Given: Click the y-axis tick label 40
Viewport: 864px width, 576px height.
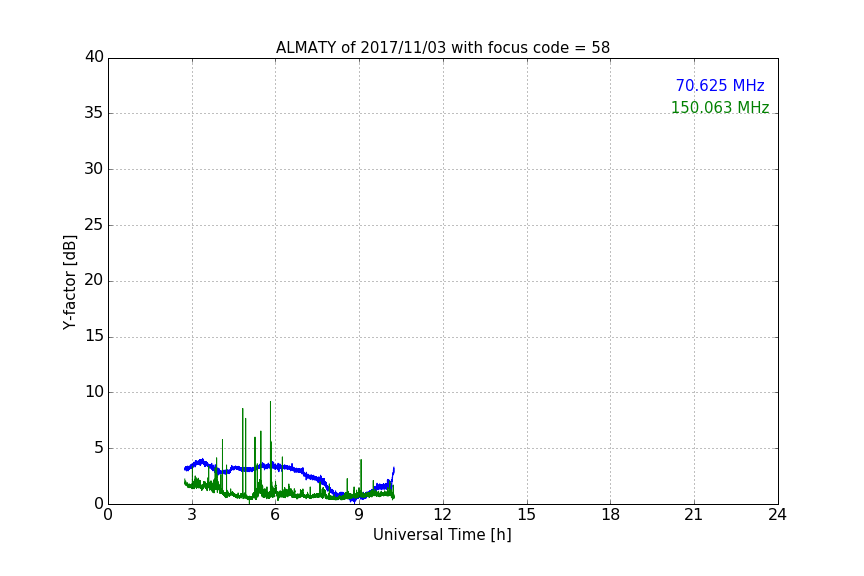Looking at the screenshot, I should click(x=94, y=57).
